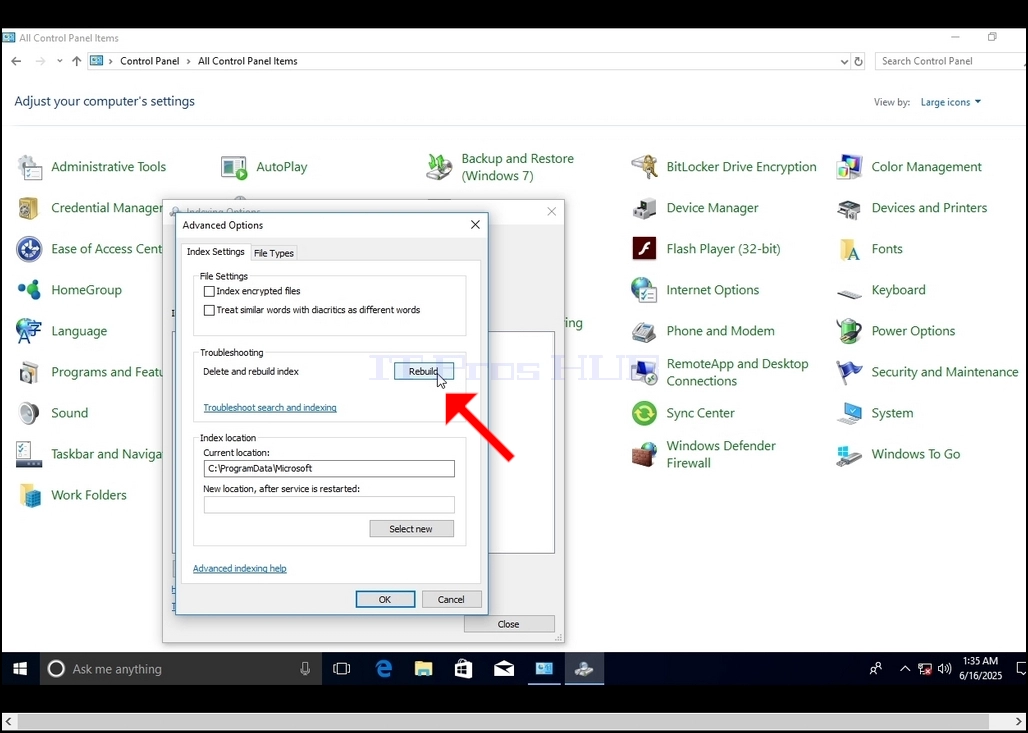Click Cancel in Advanced Options
This screenshot has height=733, width=1028.
[x=451, y=599]
